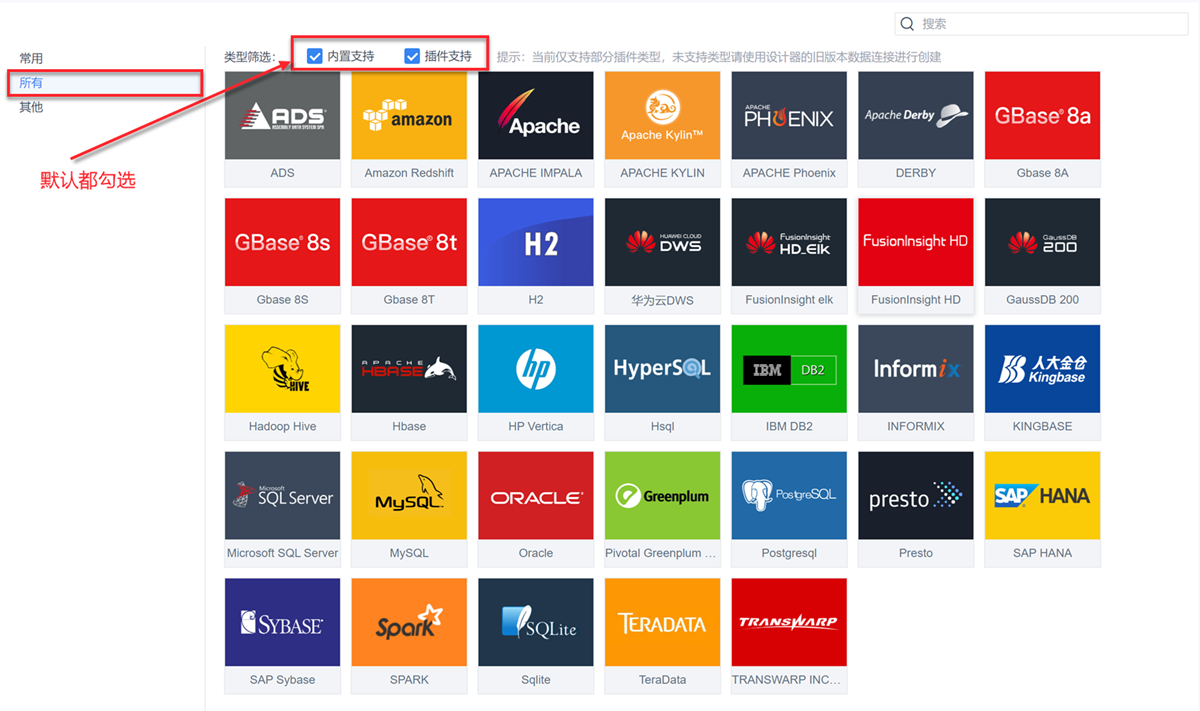
Task: Choose the Postgresql database tile
Action: (789, 510)
